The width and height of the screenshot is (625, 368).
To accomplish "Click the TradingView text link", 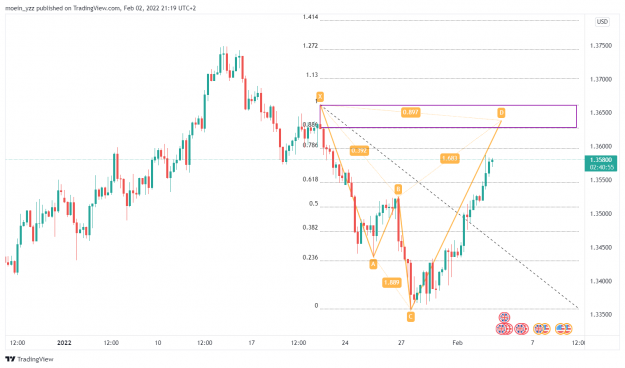I will coord(35,359).
